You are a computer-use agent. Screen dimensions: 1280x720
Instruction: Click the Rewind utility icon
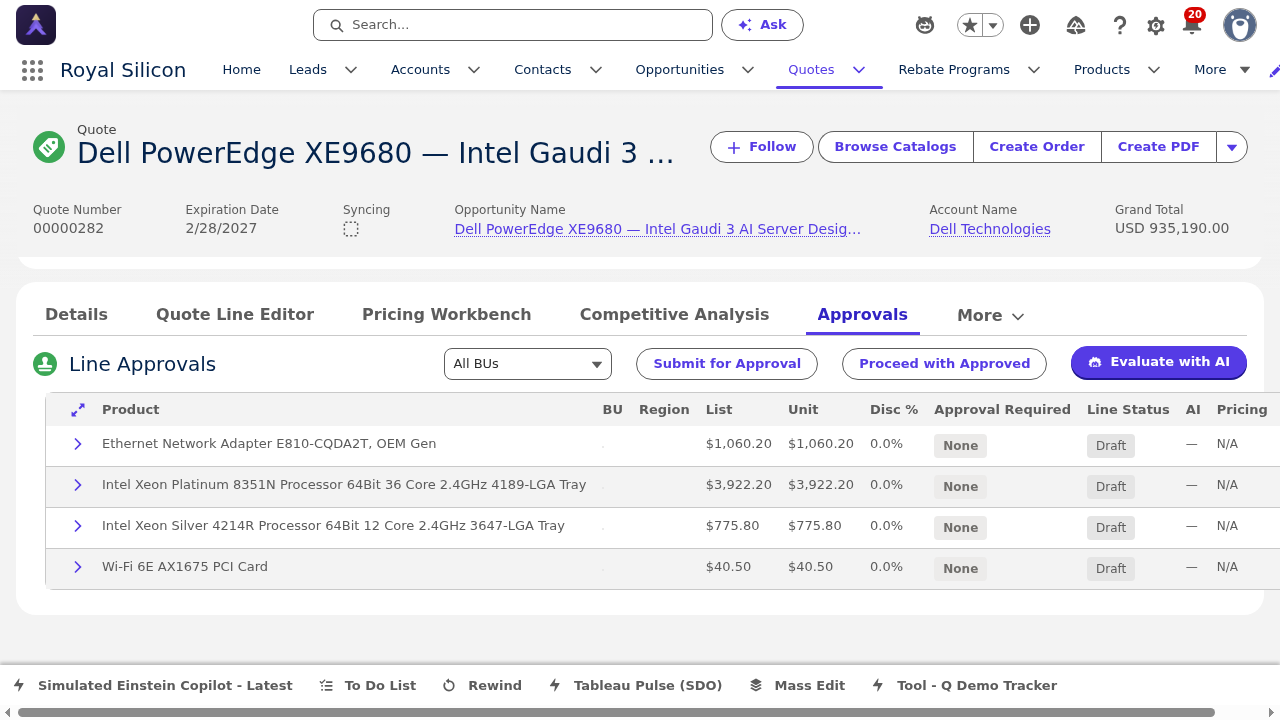[449, 685]
